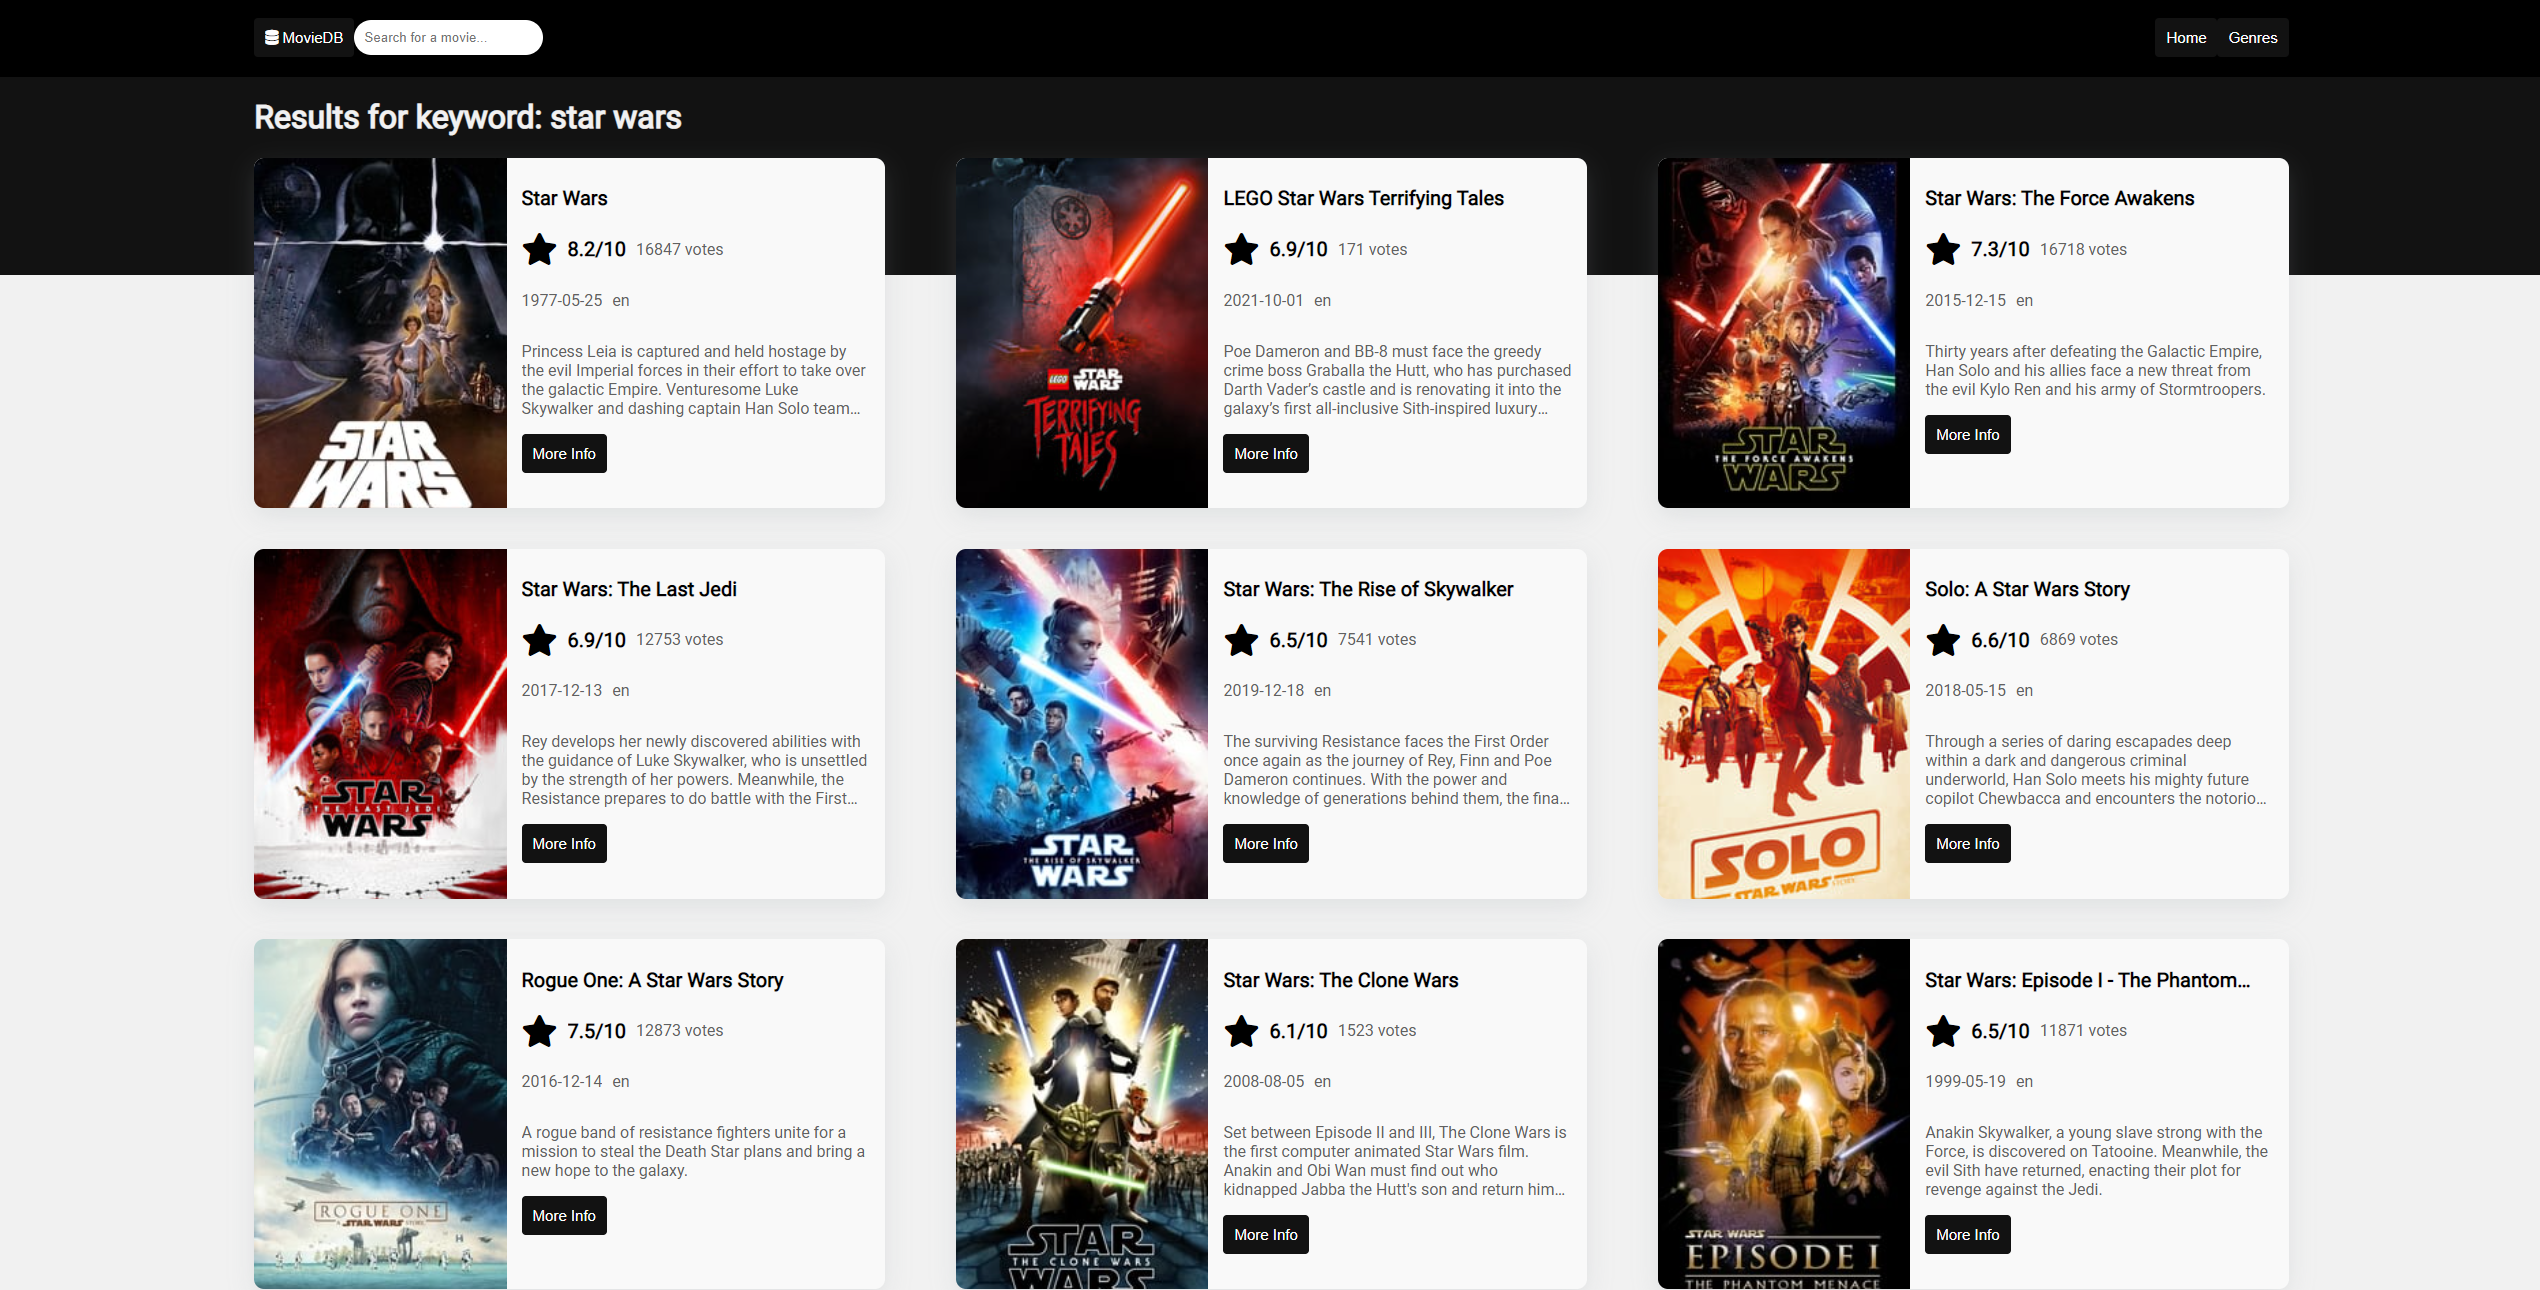Open More Info for Solo: A Star Wars Story
The width and height of the screenshot is (2540, 1290).
coord(1966,843)
